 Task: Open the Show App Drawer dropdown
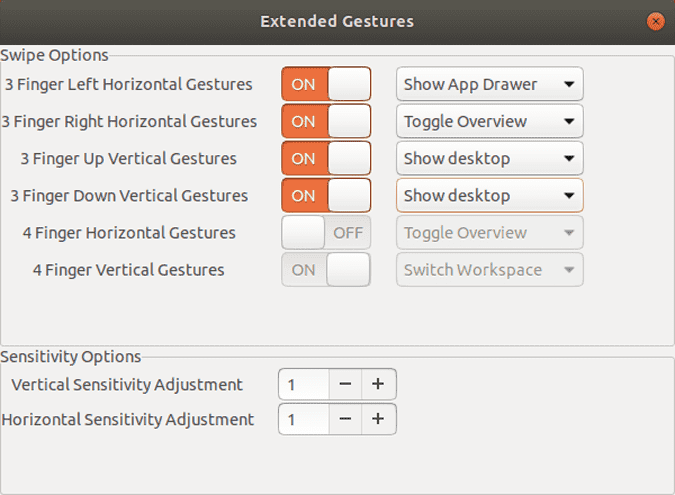point(489,84)
